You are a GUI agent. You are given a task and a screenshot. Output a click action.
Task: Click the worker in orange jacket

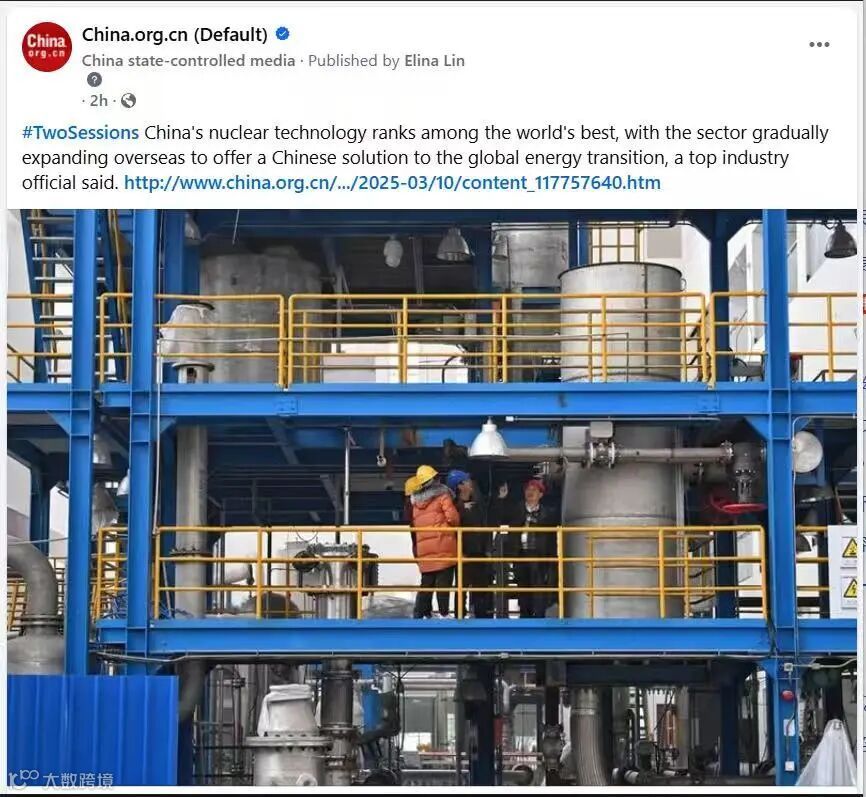pos(434,541)
